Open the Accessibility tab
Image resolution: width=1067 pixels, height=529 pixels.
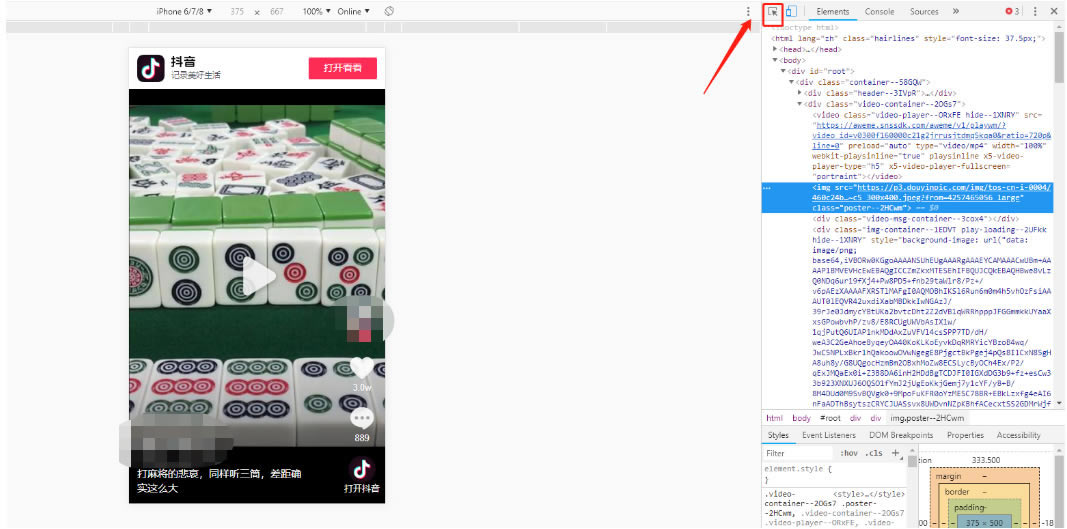click(x=1018, y=435)
